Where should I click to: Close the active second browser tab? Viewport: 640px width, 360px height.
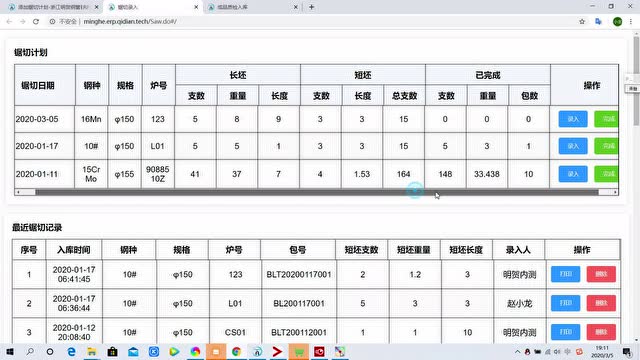pos(196,7)
